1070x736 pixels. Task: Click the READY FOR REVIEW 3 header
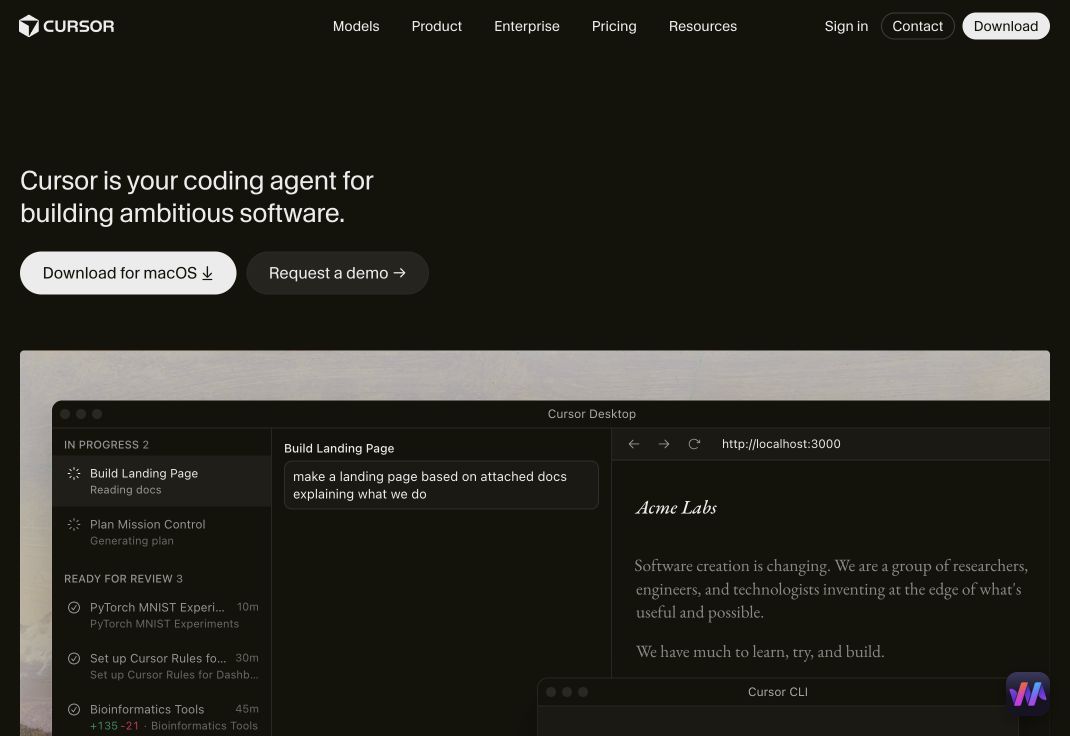pos(124,578)
